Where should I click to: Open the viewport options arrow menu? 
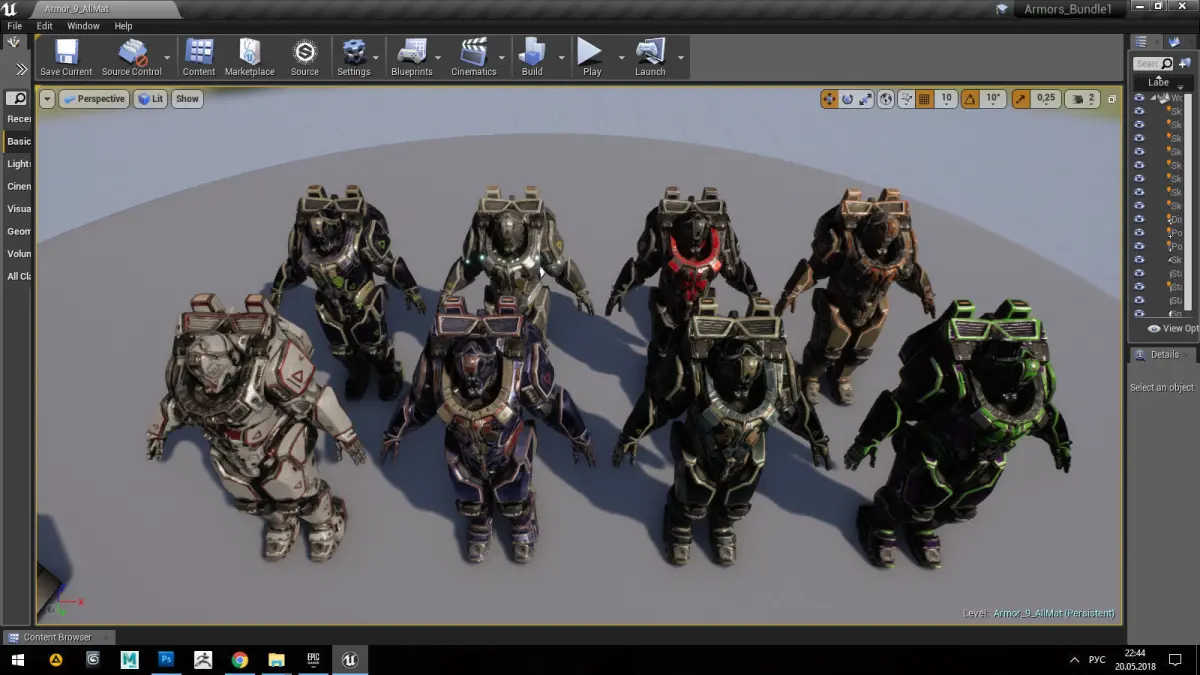click(47, 99)
